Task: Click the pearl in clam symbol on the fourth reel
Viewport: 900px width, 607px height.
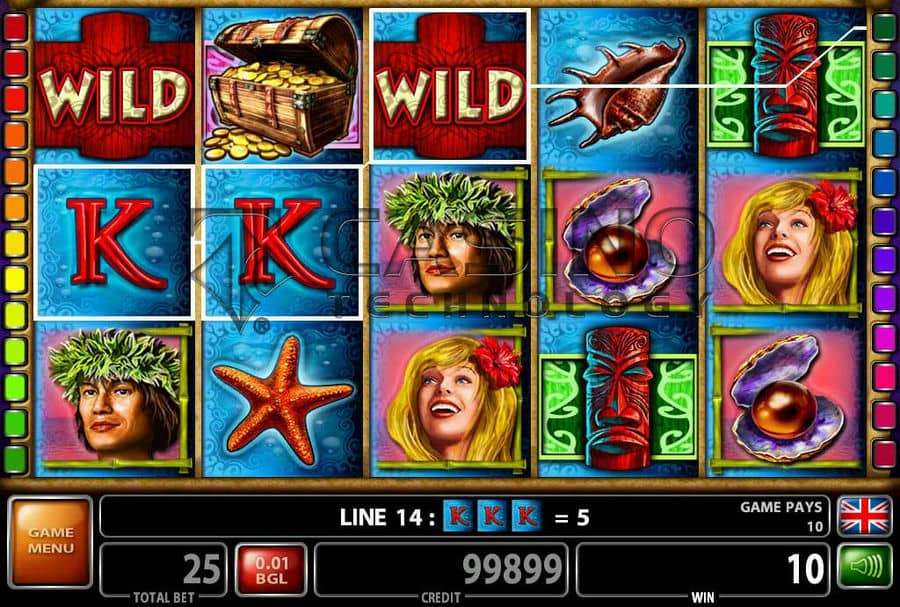Action: [619, 241]
